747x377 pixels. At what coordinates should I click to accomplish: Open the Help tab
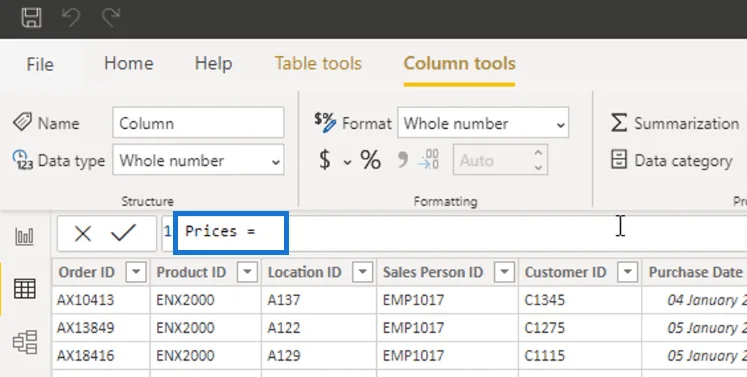tap(213, 63)
